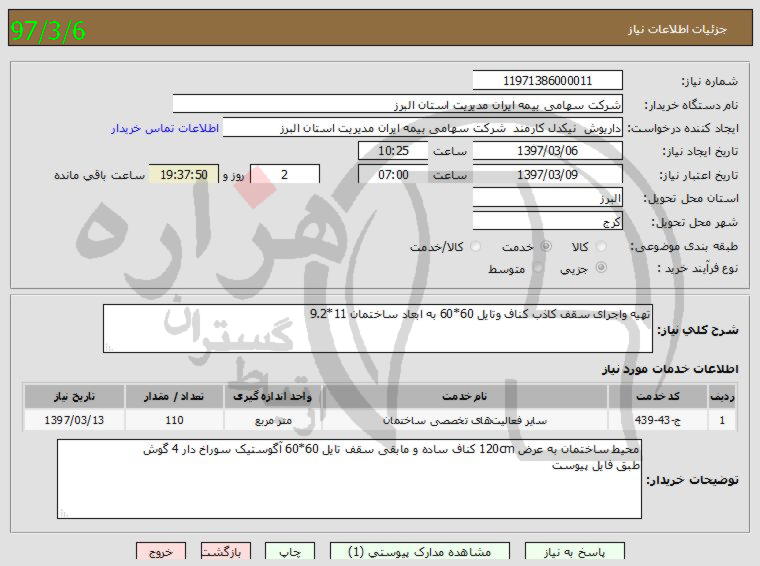
Task: Click the ردیف column header
Action: (x=722, y=396)
